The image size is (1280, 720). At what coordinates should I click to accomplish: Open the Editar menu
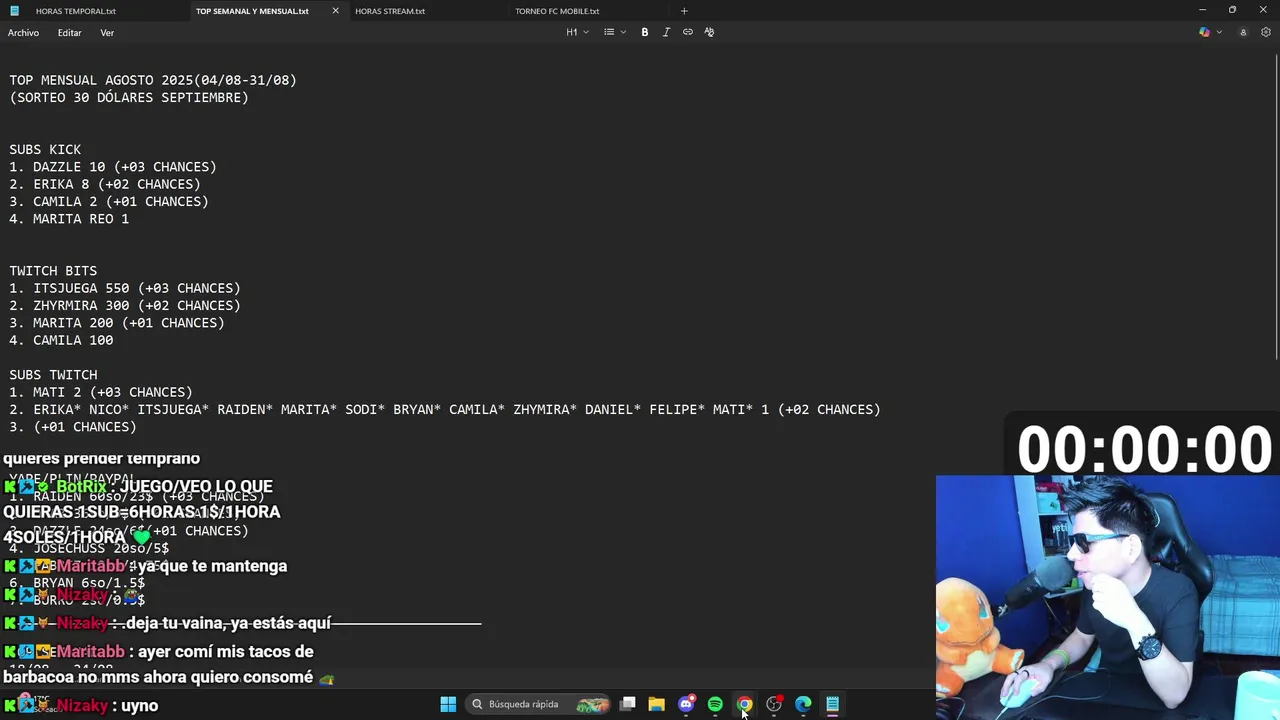[x=69, y=33]
